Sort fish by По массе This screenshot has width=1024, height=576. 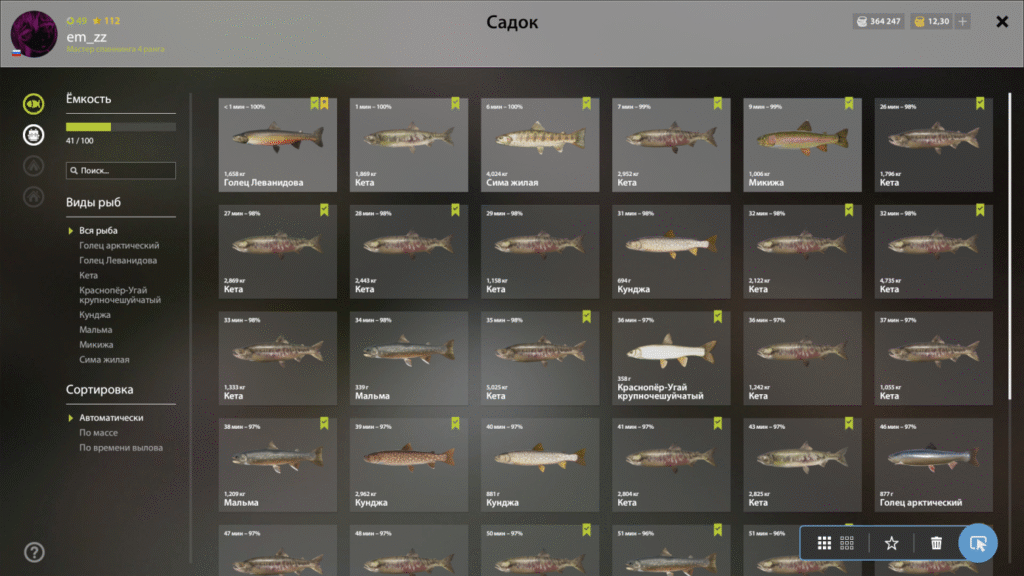point(99,433)
